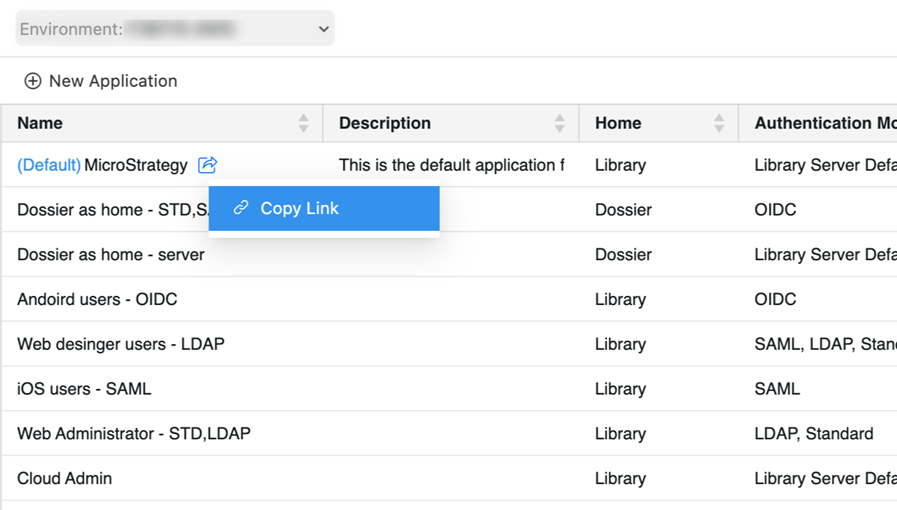Click the link icon in Copy Link

tap(241, 208)
